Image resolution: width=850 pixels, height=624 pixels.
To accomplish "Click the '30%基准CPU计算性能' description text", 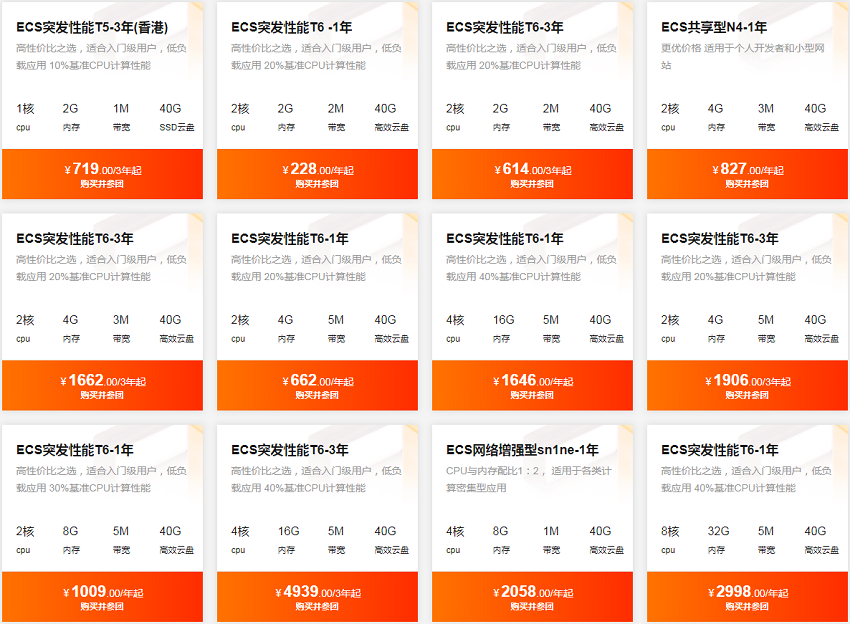I will pyautogui.click(x=100, y=488).
